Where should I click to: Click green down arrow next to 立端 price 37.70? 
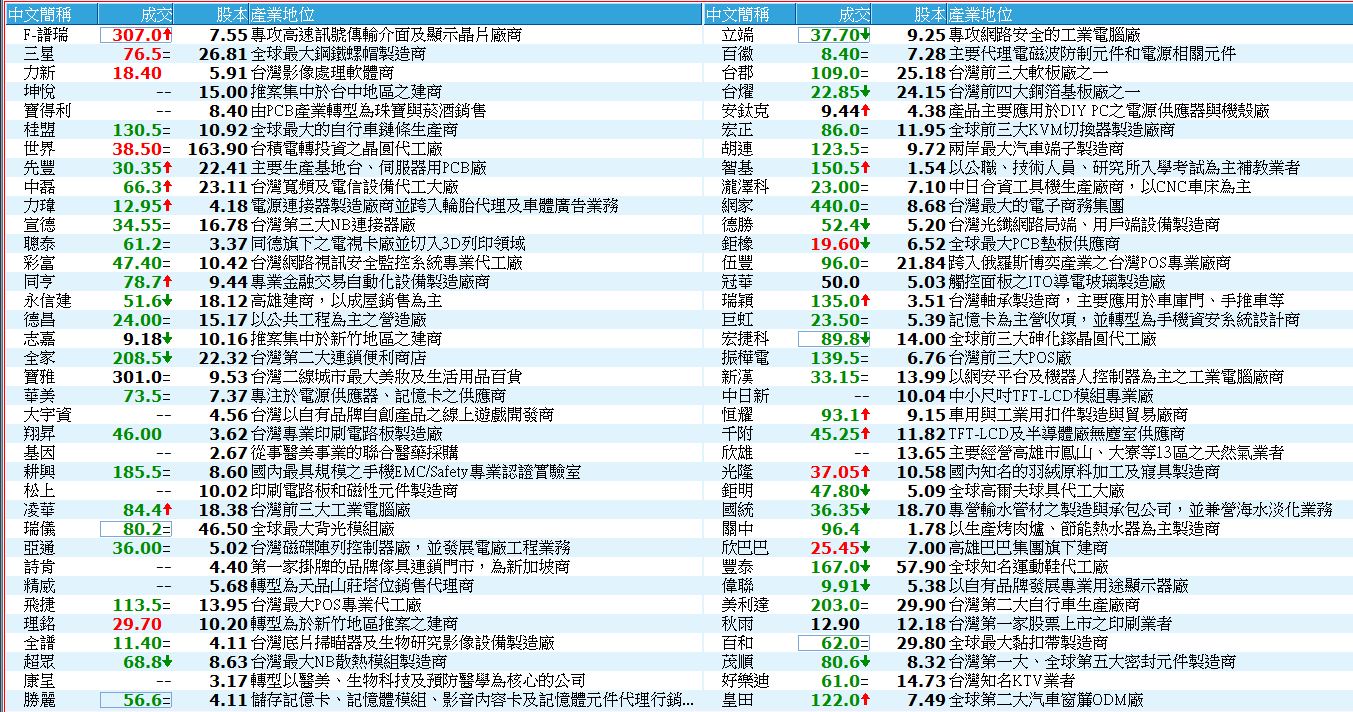(x=865, y=35)
